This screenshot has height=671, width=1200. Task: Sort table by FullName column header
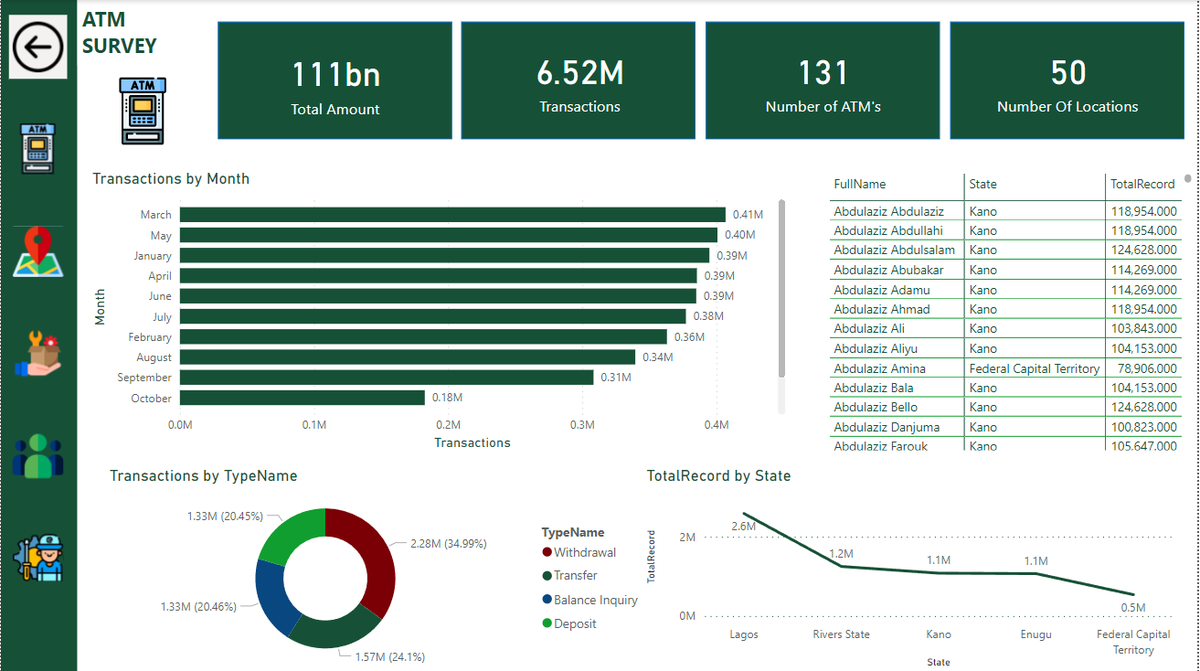coord(860,184)
